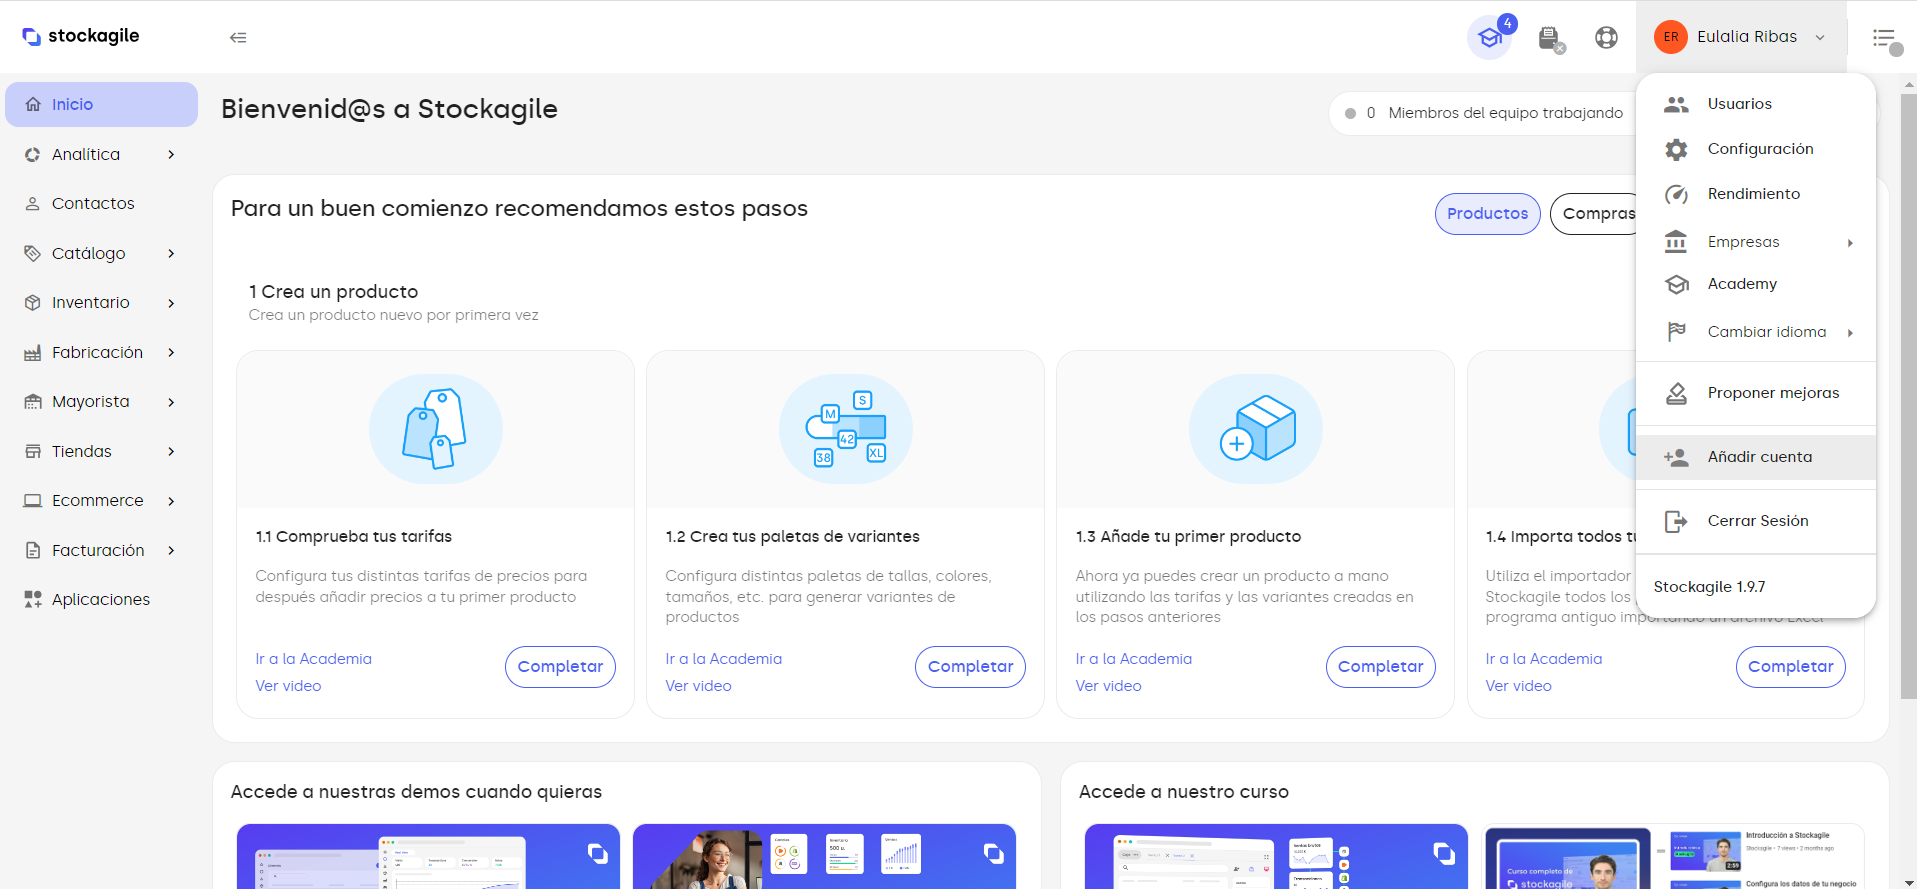
Task: Open Ver video for step 1.2
Action: point(698,686)
